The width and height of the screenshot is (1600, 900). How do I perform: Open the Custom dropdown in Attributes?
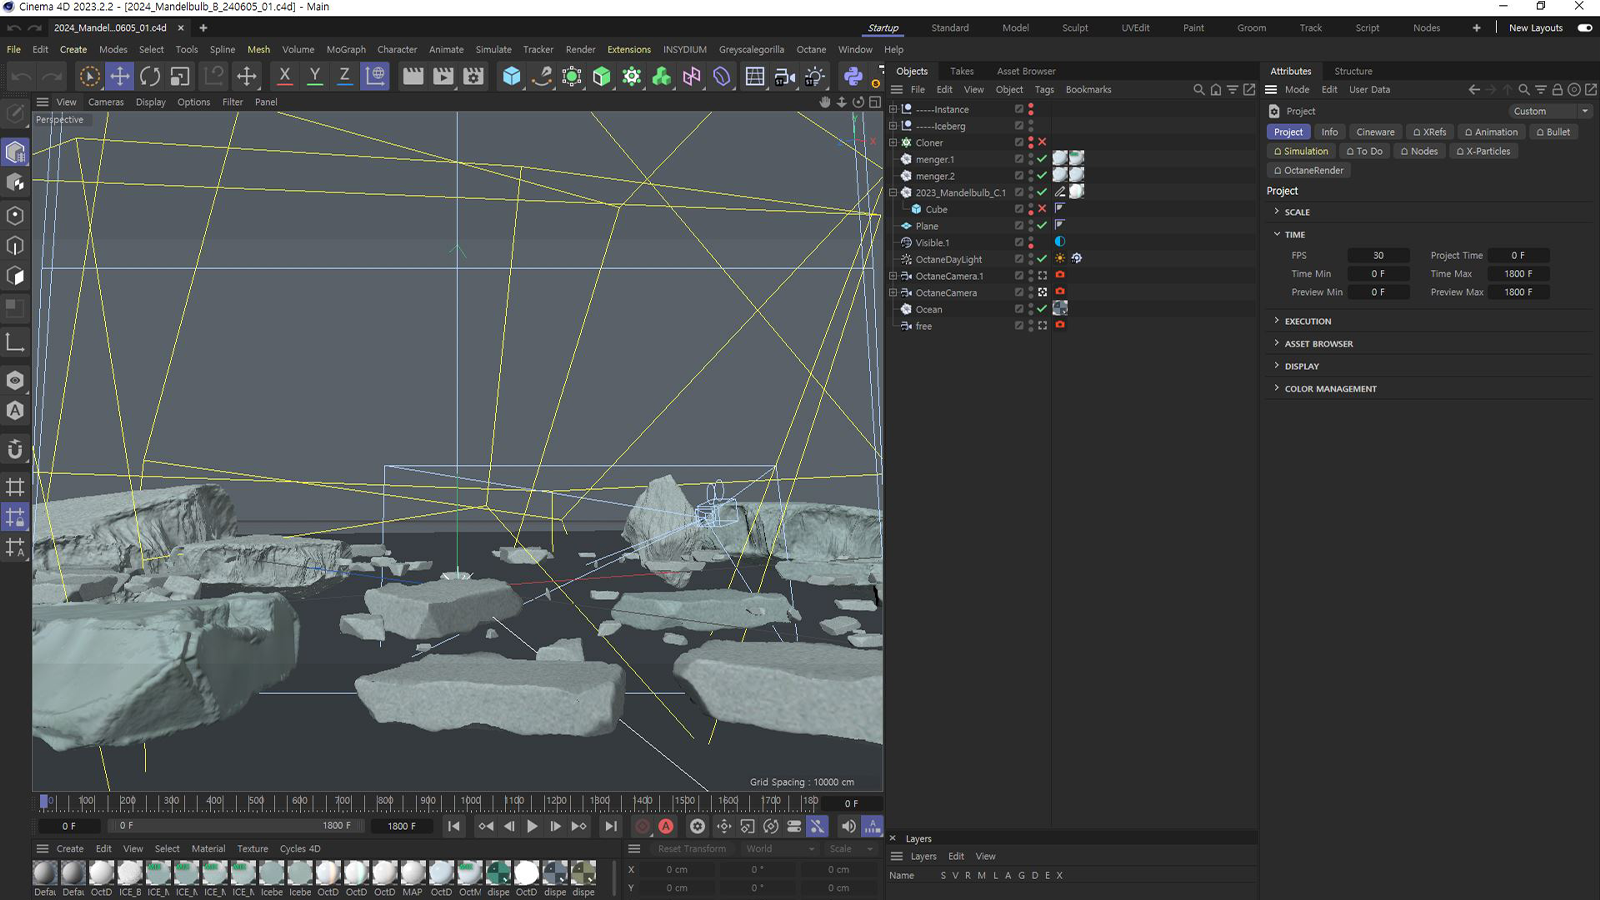click(x=1549, y=111)
